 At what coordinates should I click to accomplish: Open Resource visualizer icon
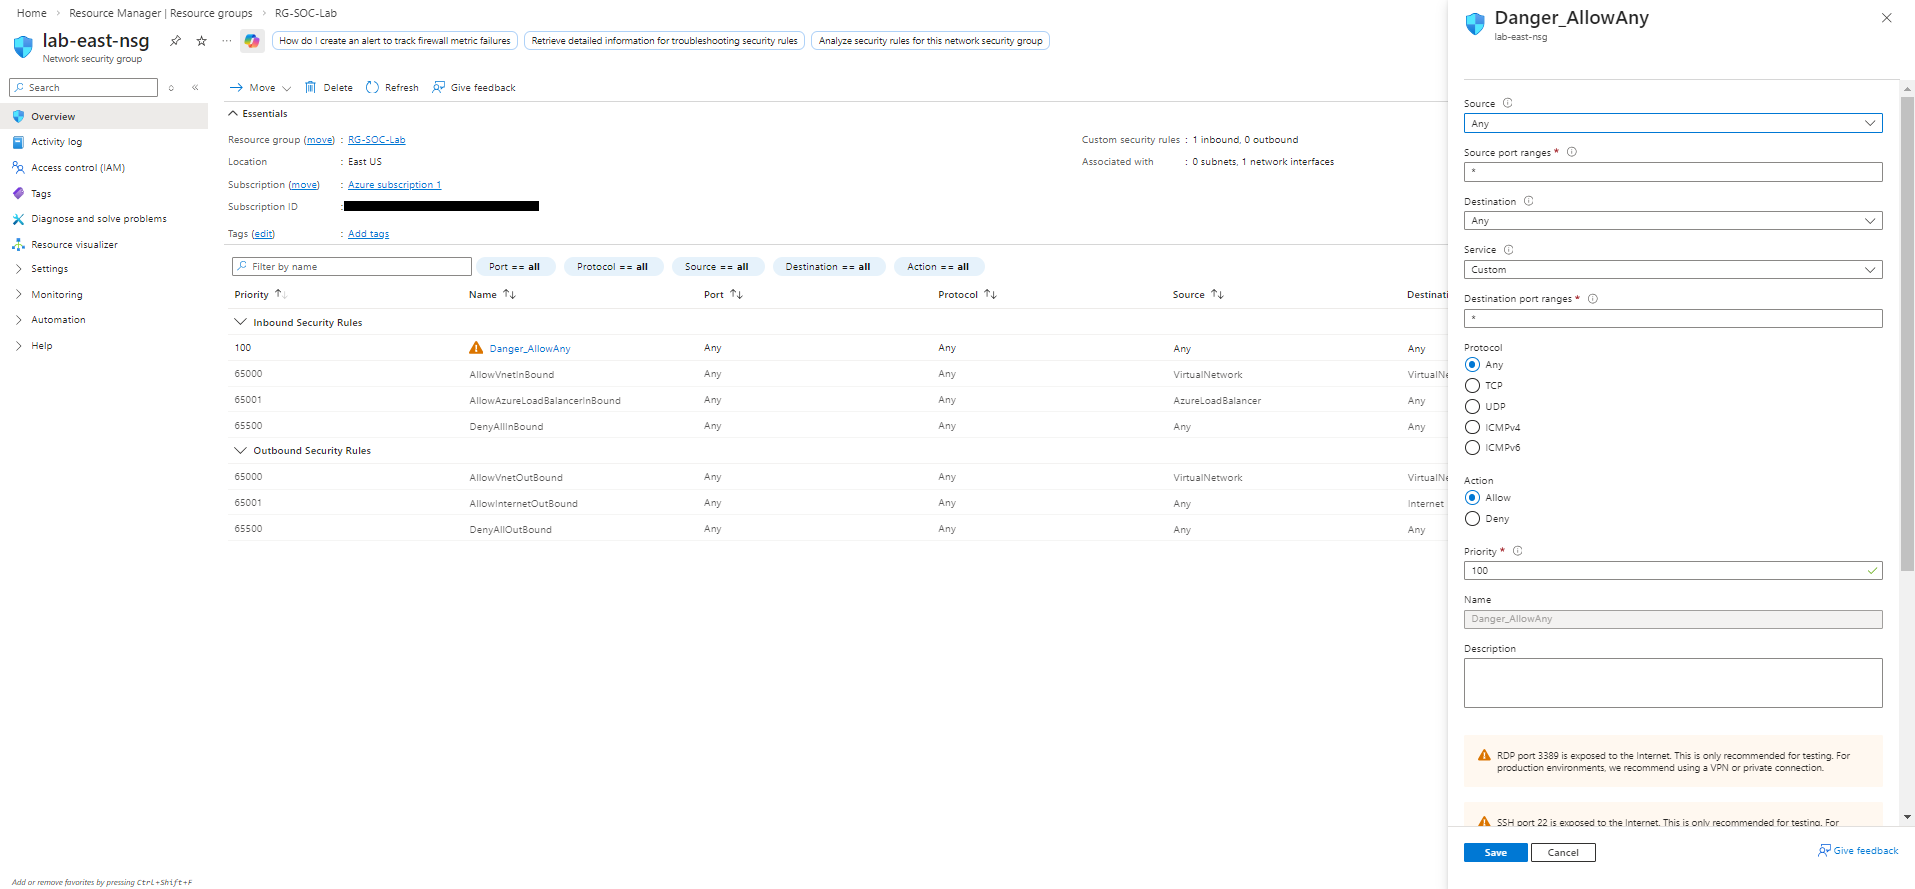18,244
